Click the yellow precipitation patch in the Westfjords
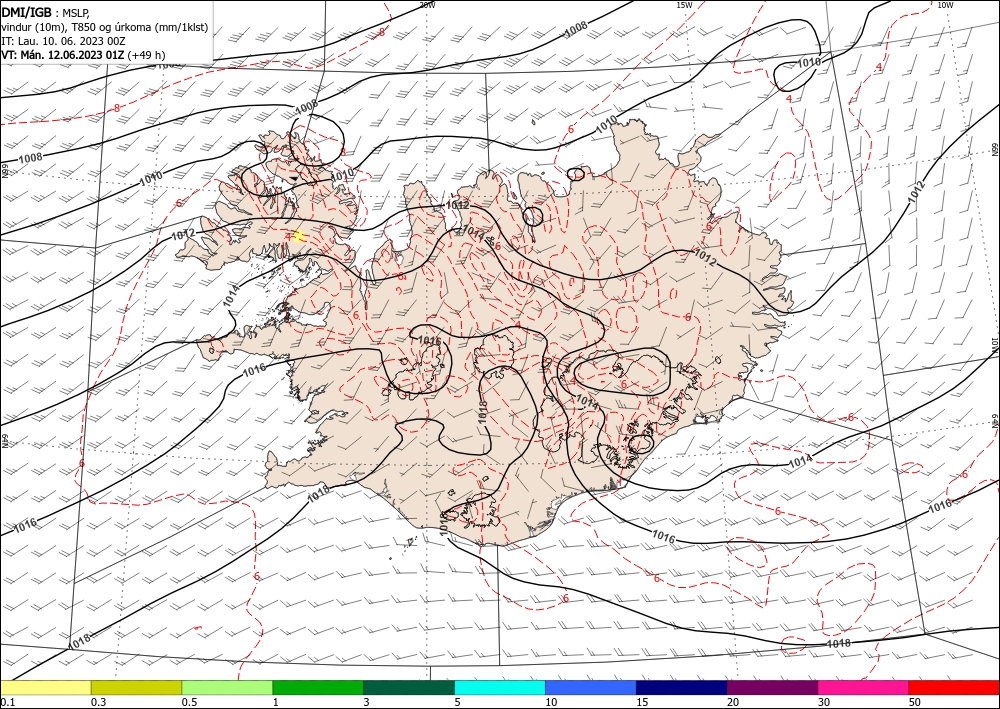Screen dimensions: 1000x709 (298, 236)
